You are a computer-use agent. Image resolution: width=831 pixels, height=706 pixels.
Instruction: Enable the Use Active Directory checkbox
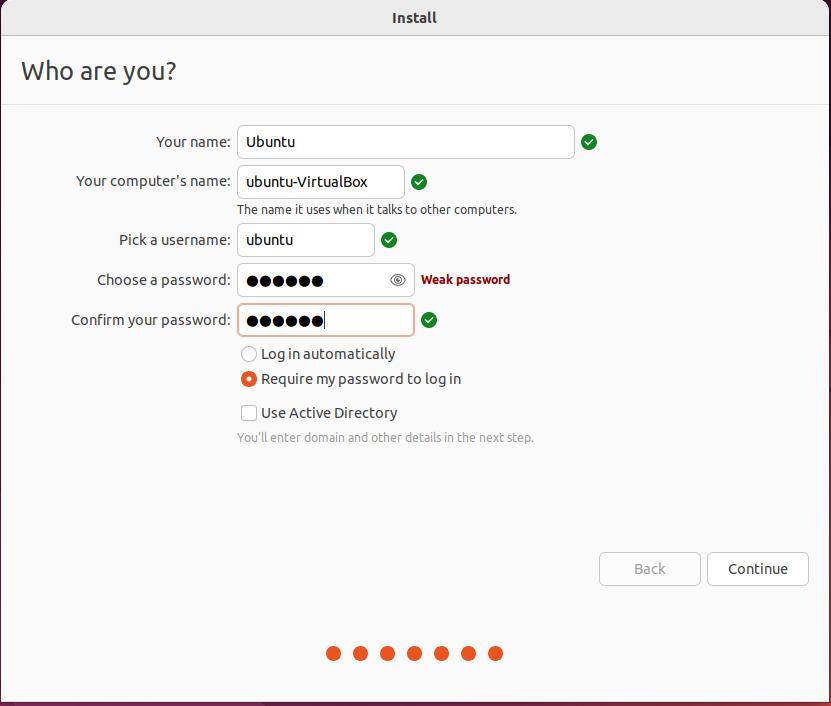[x=249, y=413]
